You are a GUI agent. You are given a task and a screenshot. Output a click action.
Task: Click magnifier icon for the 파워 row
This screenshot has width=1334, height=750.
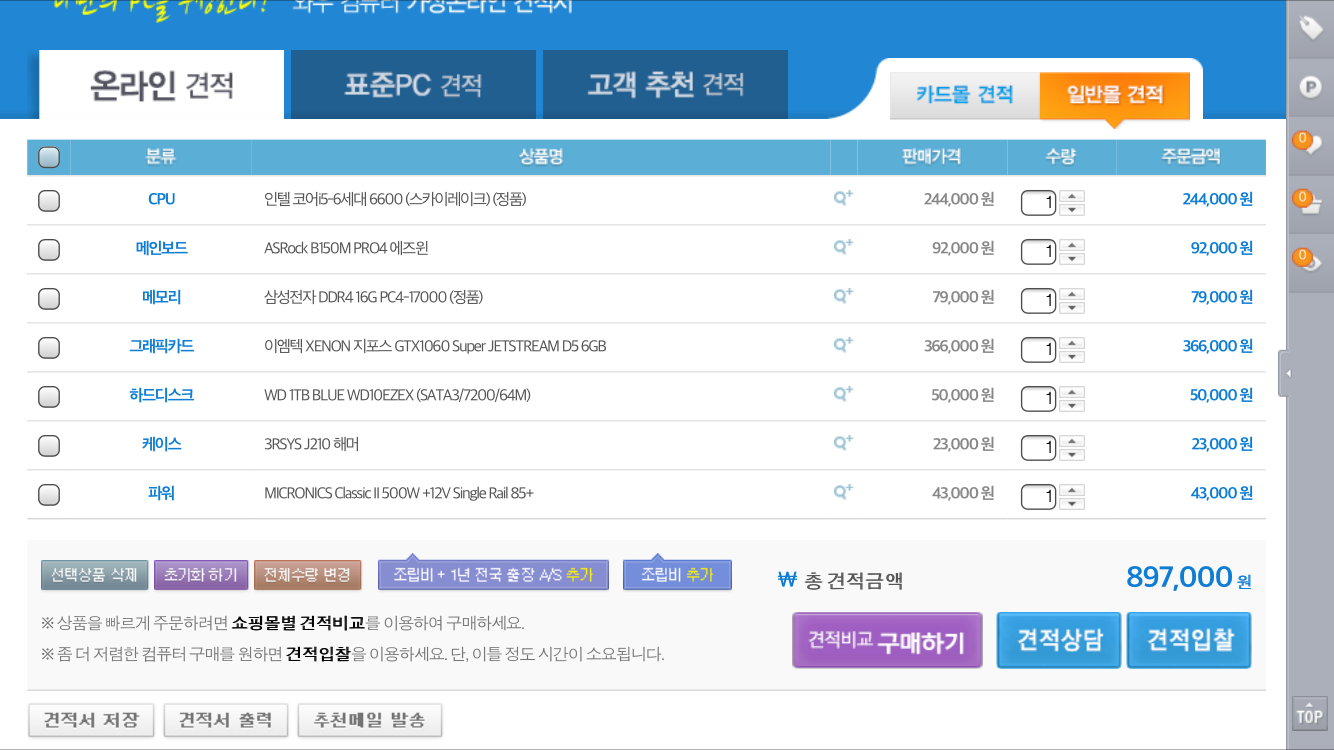point(843,492)
